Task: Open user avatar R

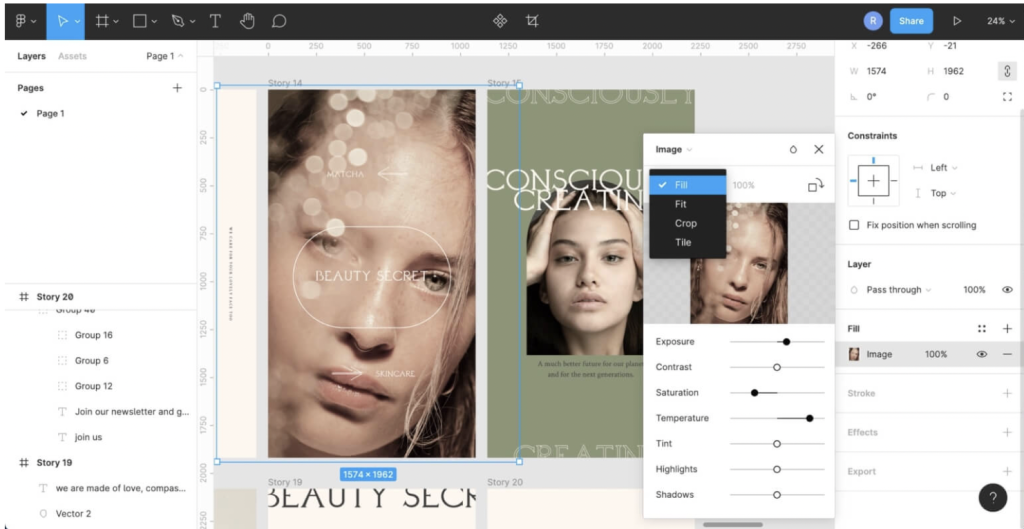Action: pyautogui.click(x=872, y=21)
